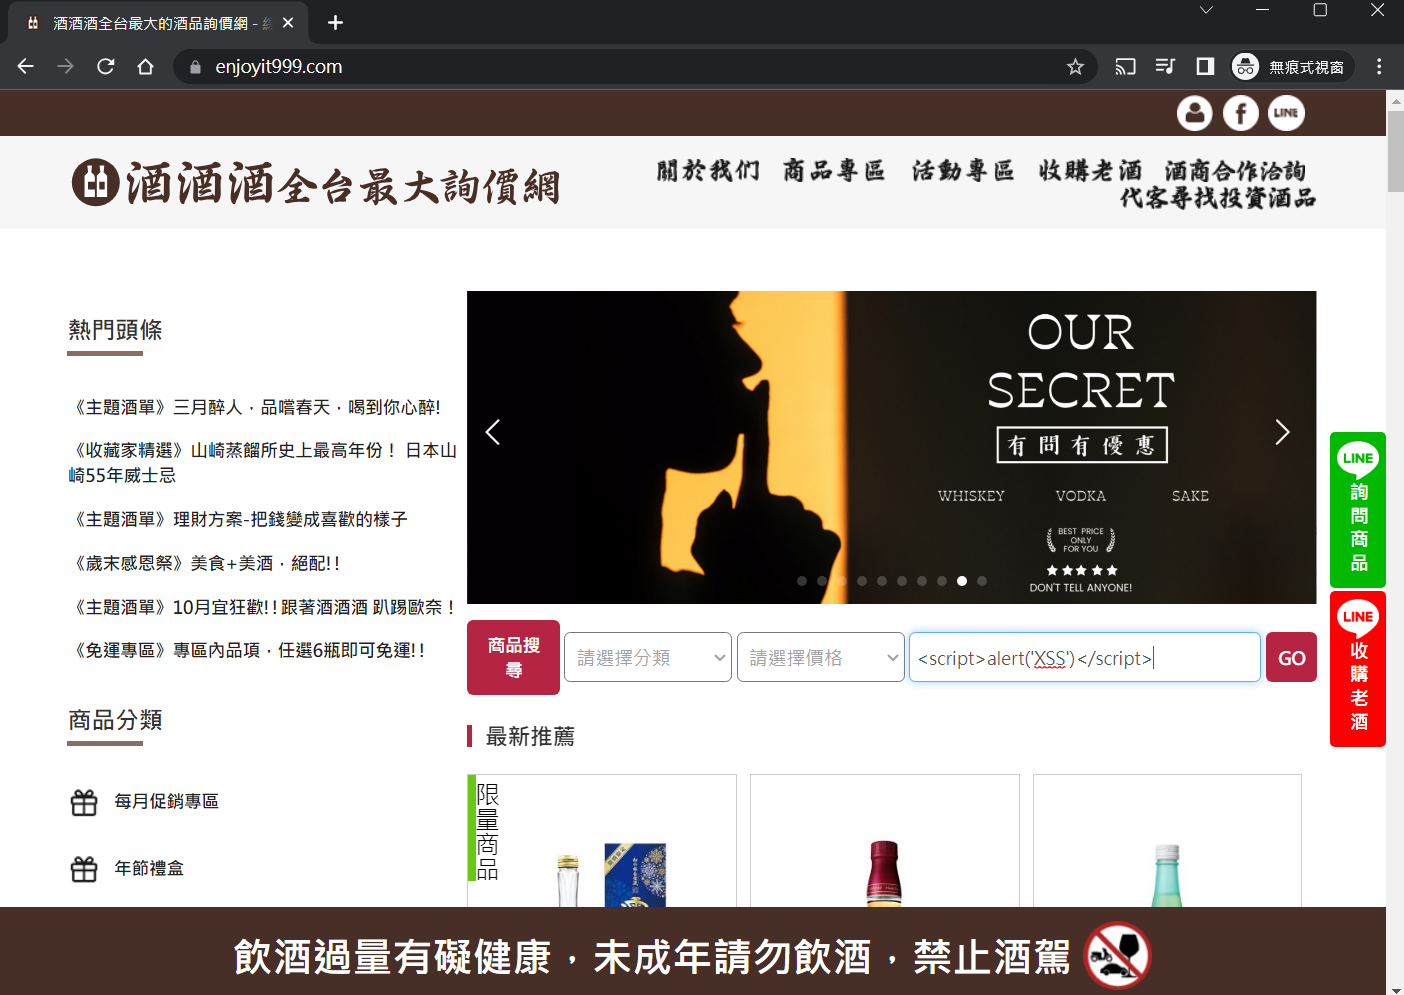This screenshot has width=1404, height=995.
Task: Open browser home page icon
Action: (146, 66)
